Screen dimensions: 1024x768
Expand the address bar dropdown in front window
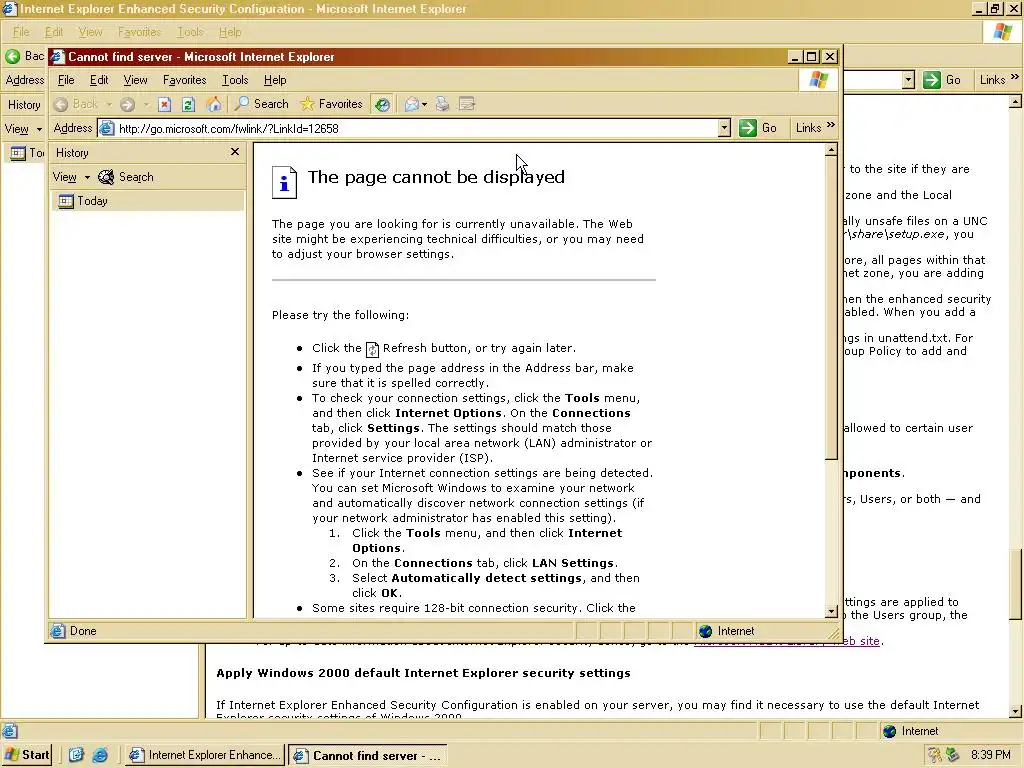[724, 129]
